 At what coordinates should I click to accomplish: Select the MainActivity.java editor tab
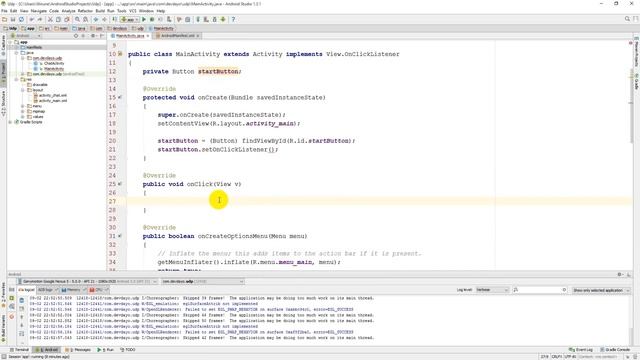coord(129,36)
